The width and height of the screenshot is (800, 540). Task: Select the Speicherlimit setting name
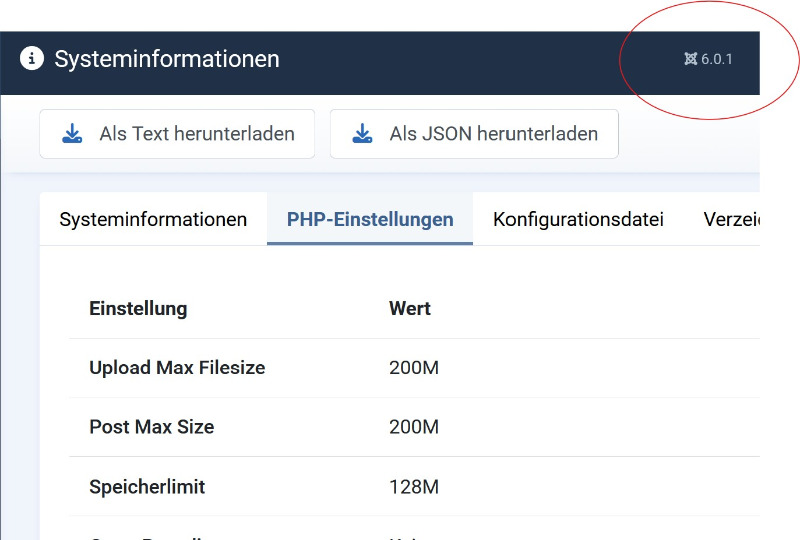147,487
